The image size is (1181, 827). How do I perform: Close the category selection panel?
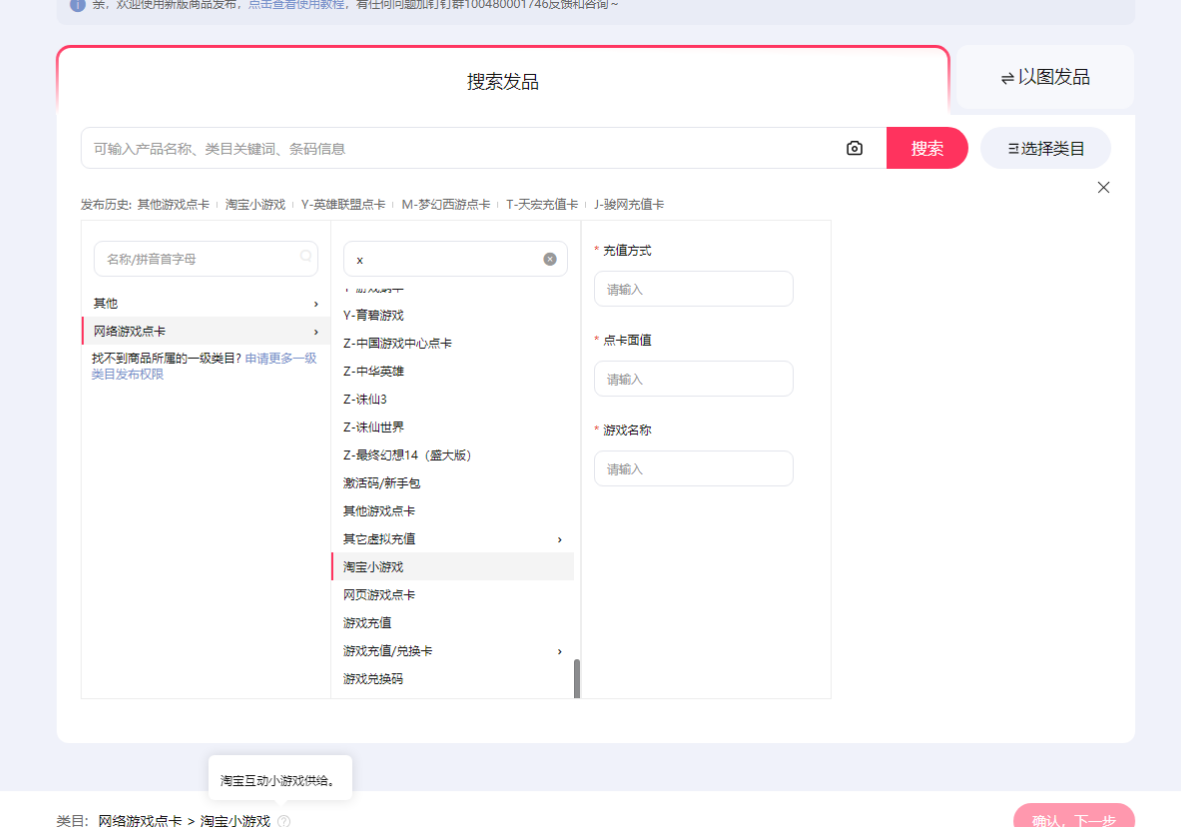click(1103, 187)
